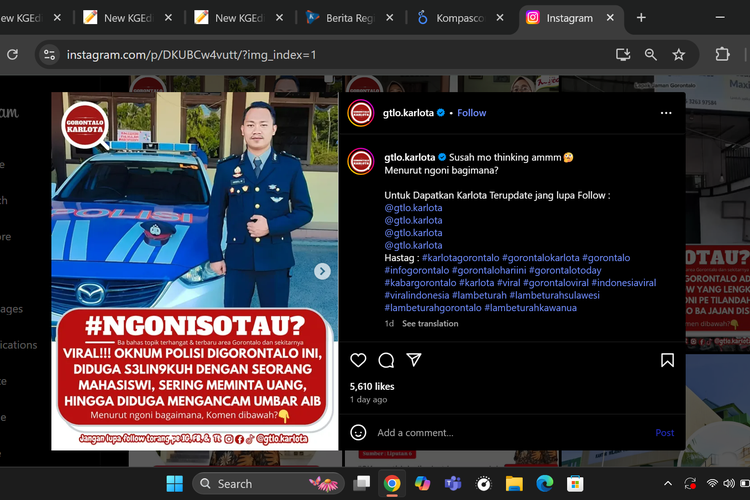Close the Berita Reg tab

pos(390,18)
